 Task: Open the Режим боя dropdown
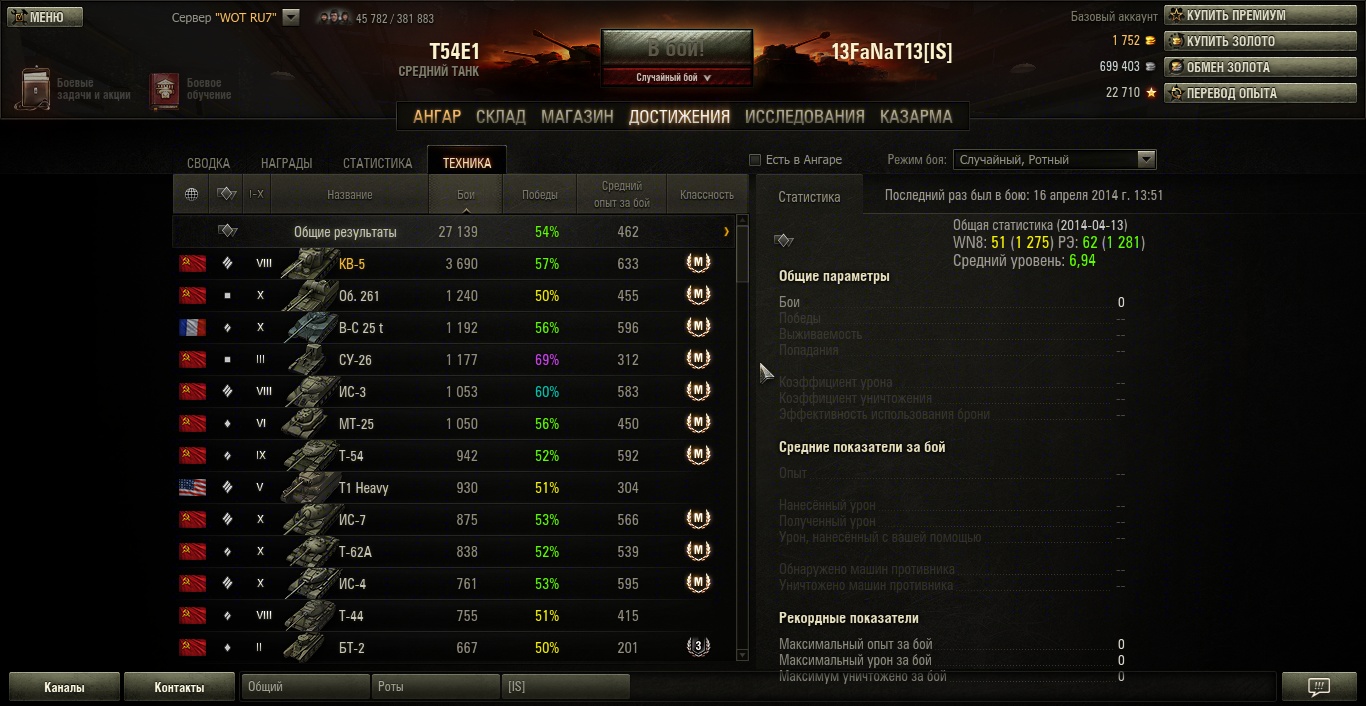tap(1055, 159)
